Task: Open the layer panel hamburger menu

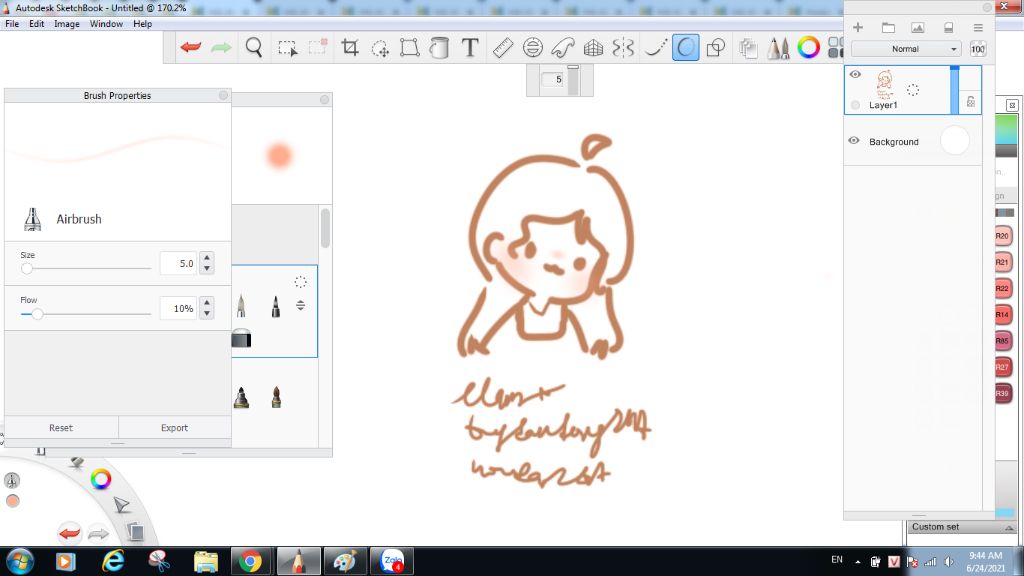Action: tap(978, 27)
